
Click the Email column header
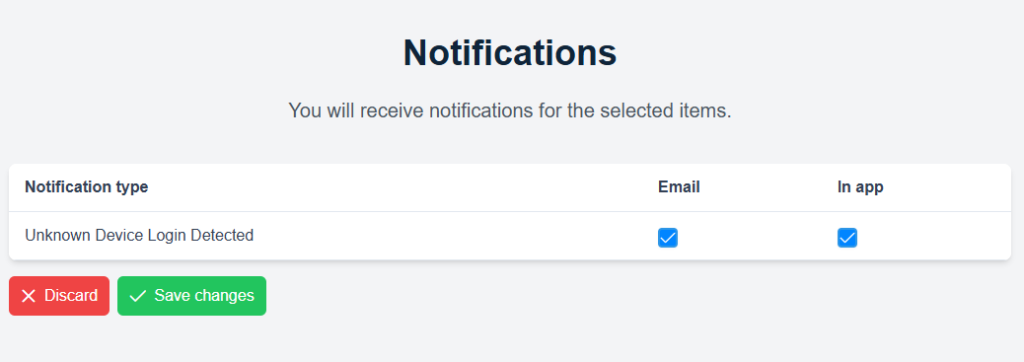click(x=679, y=188)
